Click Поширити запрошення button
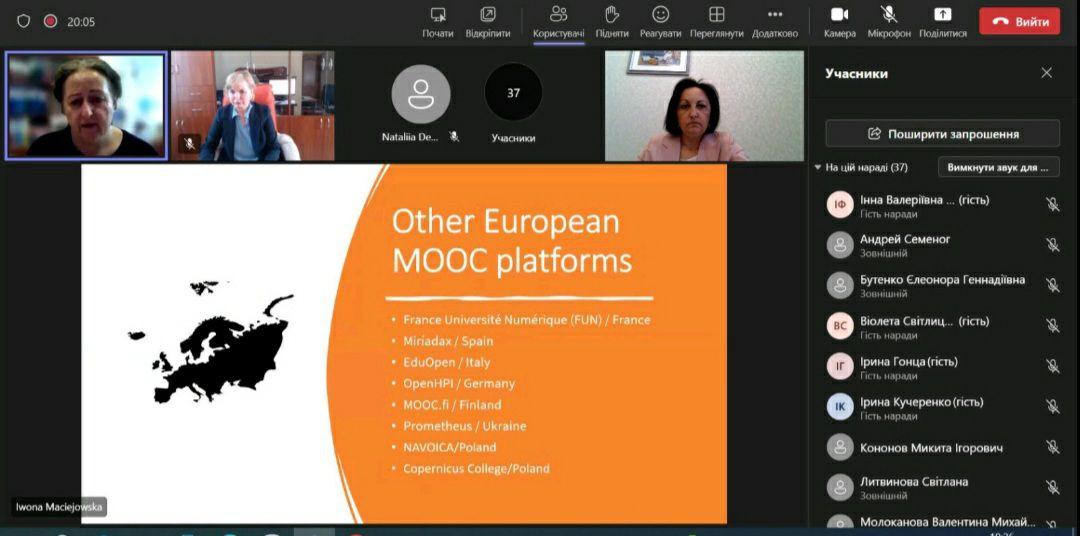Screen dimensions: 1080x536 pos(942,134)
